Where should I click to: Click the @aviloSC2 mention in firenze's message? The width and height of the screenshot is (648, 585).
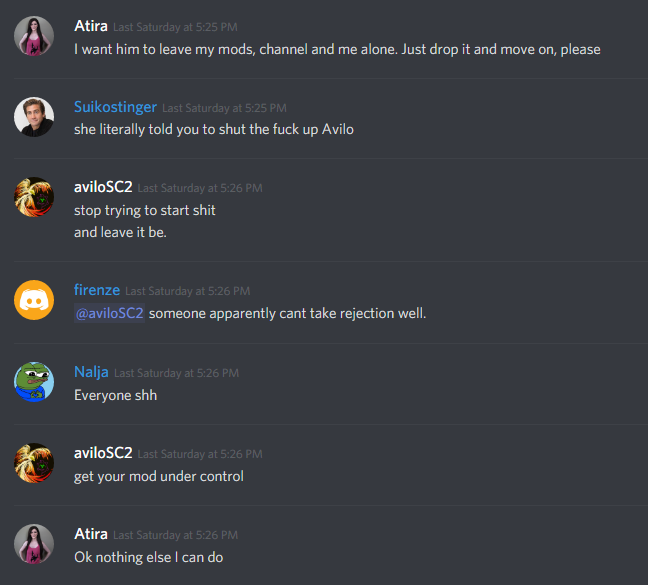coord(110,313)
